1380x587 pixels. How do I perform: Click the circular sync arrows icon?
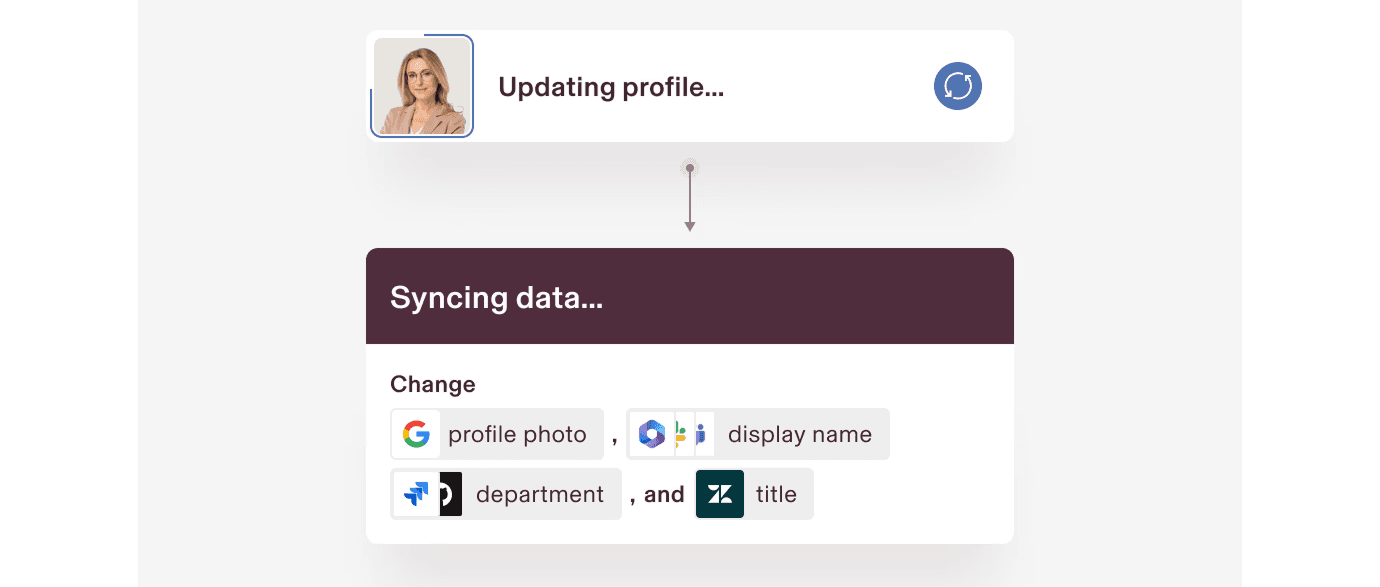click(958, 87)
